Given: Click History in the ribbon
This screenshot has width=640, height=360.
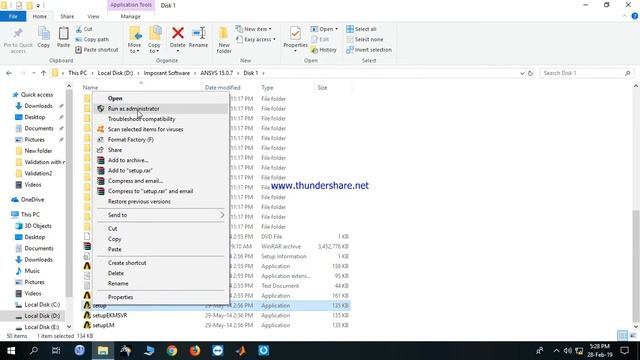Looking at the screenshot, I should 324,49.
